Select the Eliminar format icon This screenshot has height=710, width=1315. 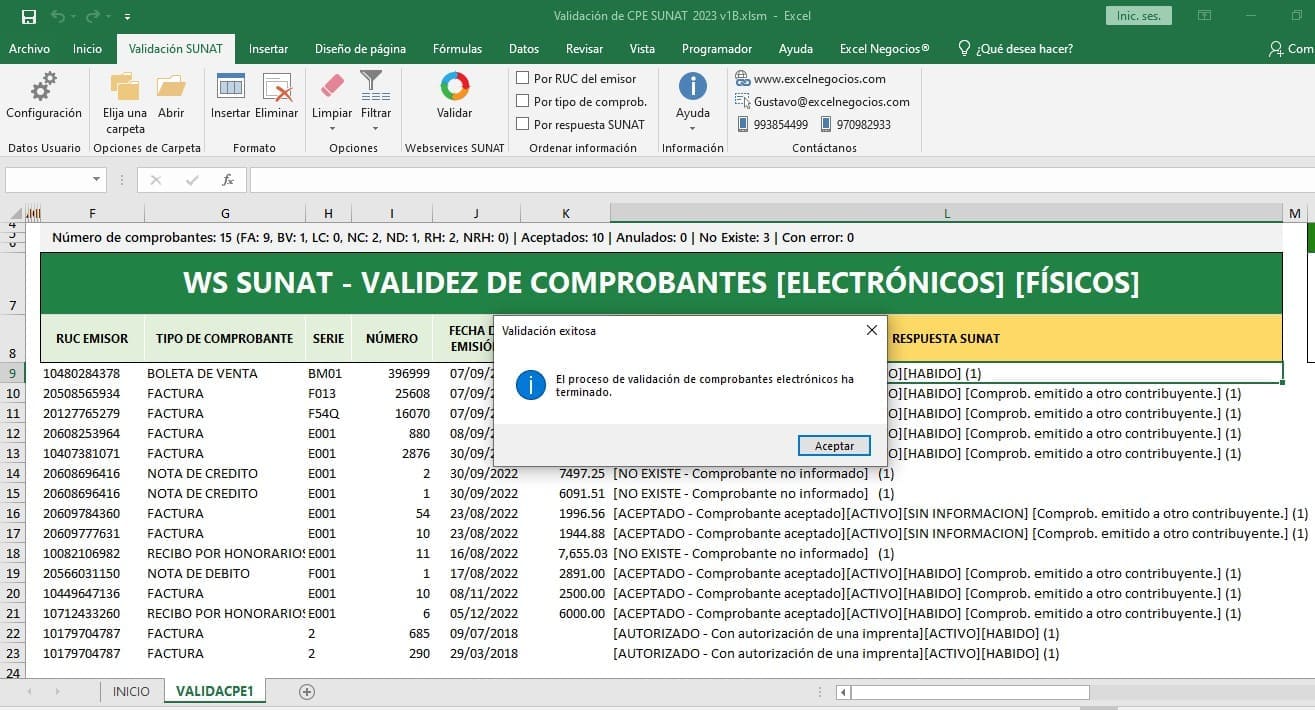[276, 98]
